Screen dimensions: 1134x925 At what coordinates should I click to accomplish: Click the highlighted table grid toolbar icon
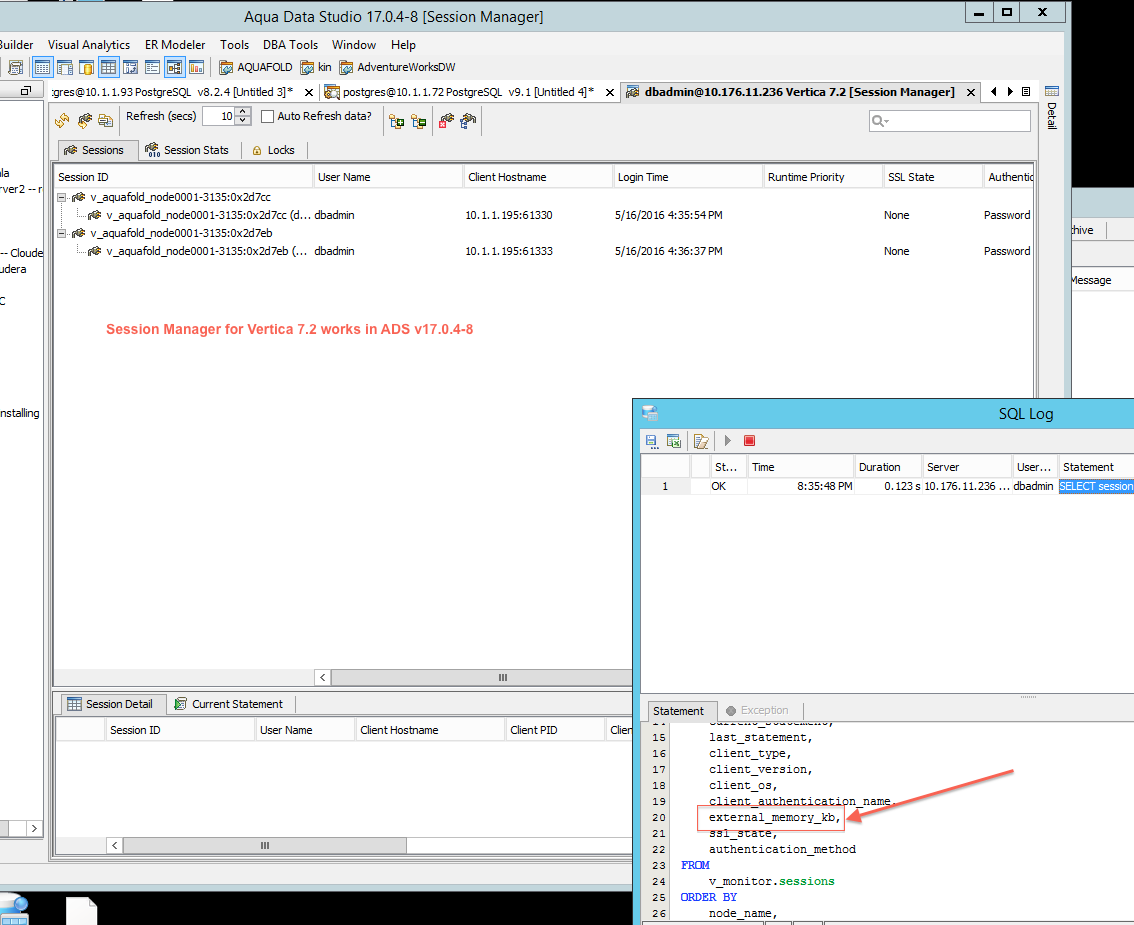(x=108, y=68)
